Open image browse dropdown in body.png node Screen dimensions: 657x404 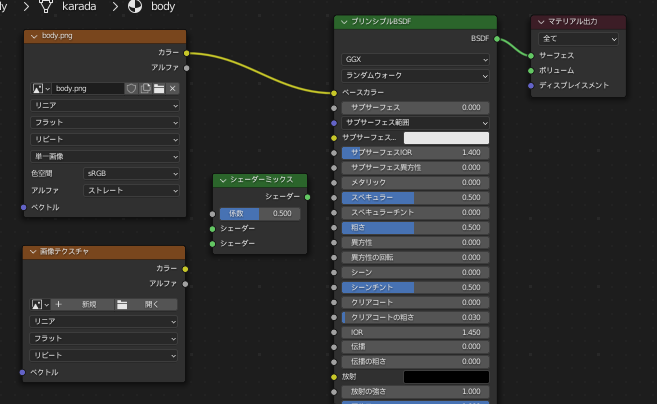click(x=41, y=88)
